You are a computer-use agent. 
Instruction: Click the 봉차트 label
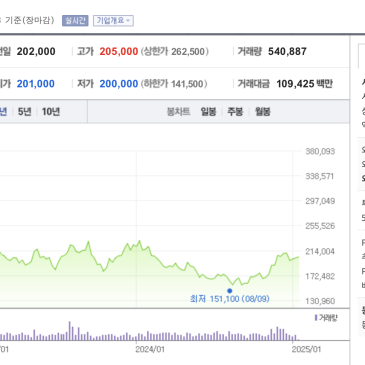pos(178,112)
